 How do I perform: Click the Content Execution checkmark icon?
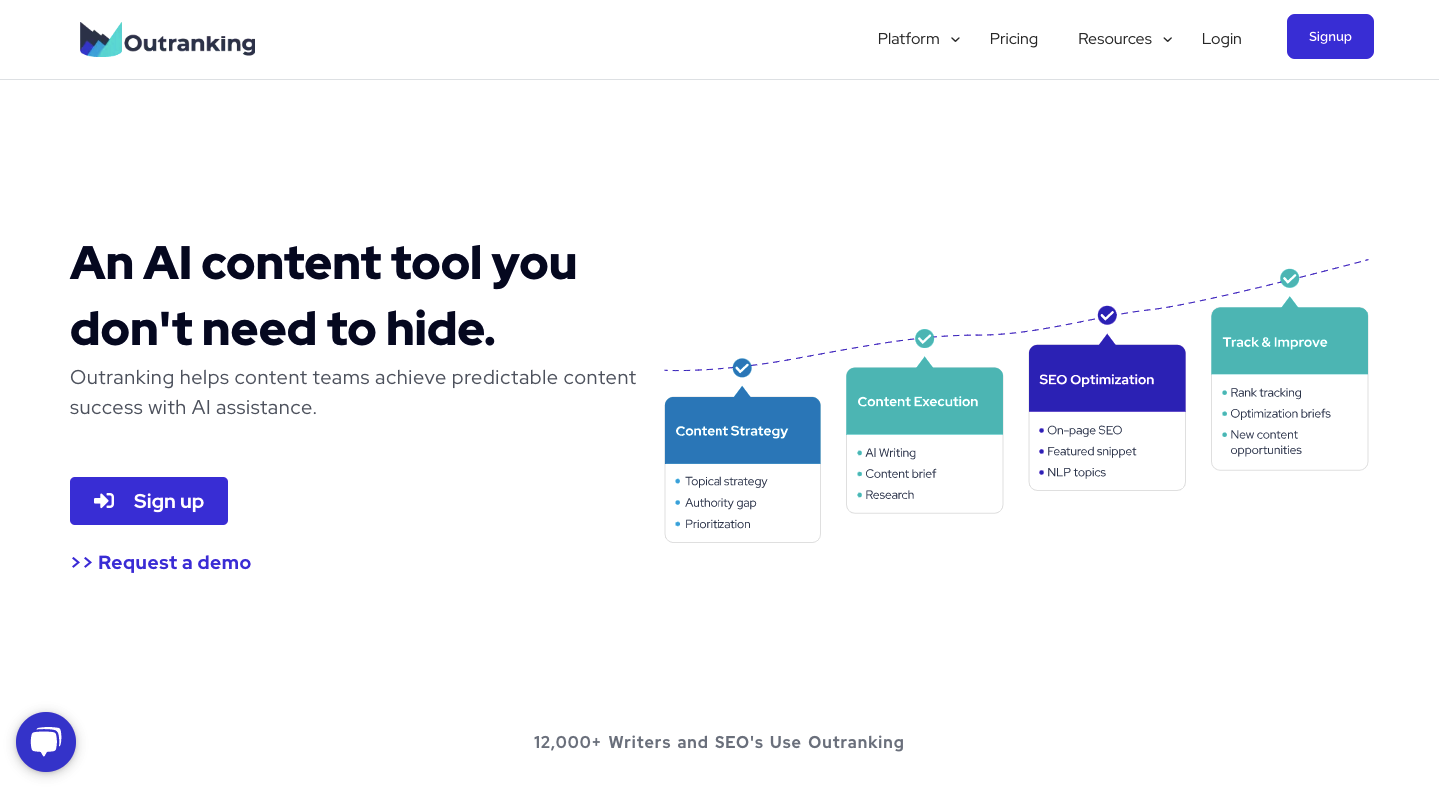925,339
